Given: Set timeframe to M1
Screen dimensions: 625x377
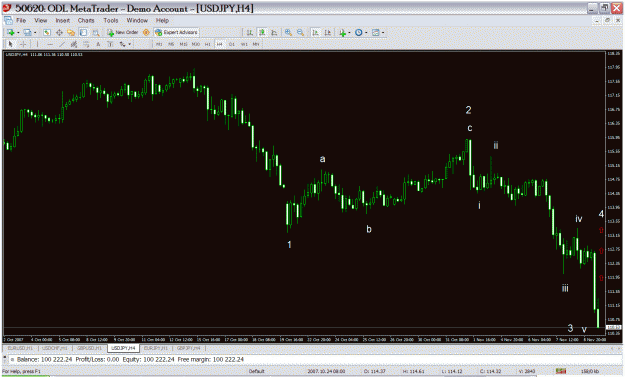Looking at the screenshot, I should (x=159, y=44).
